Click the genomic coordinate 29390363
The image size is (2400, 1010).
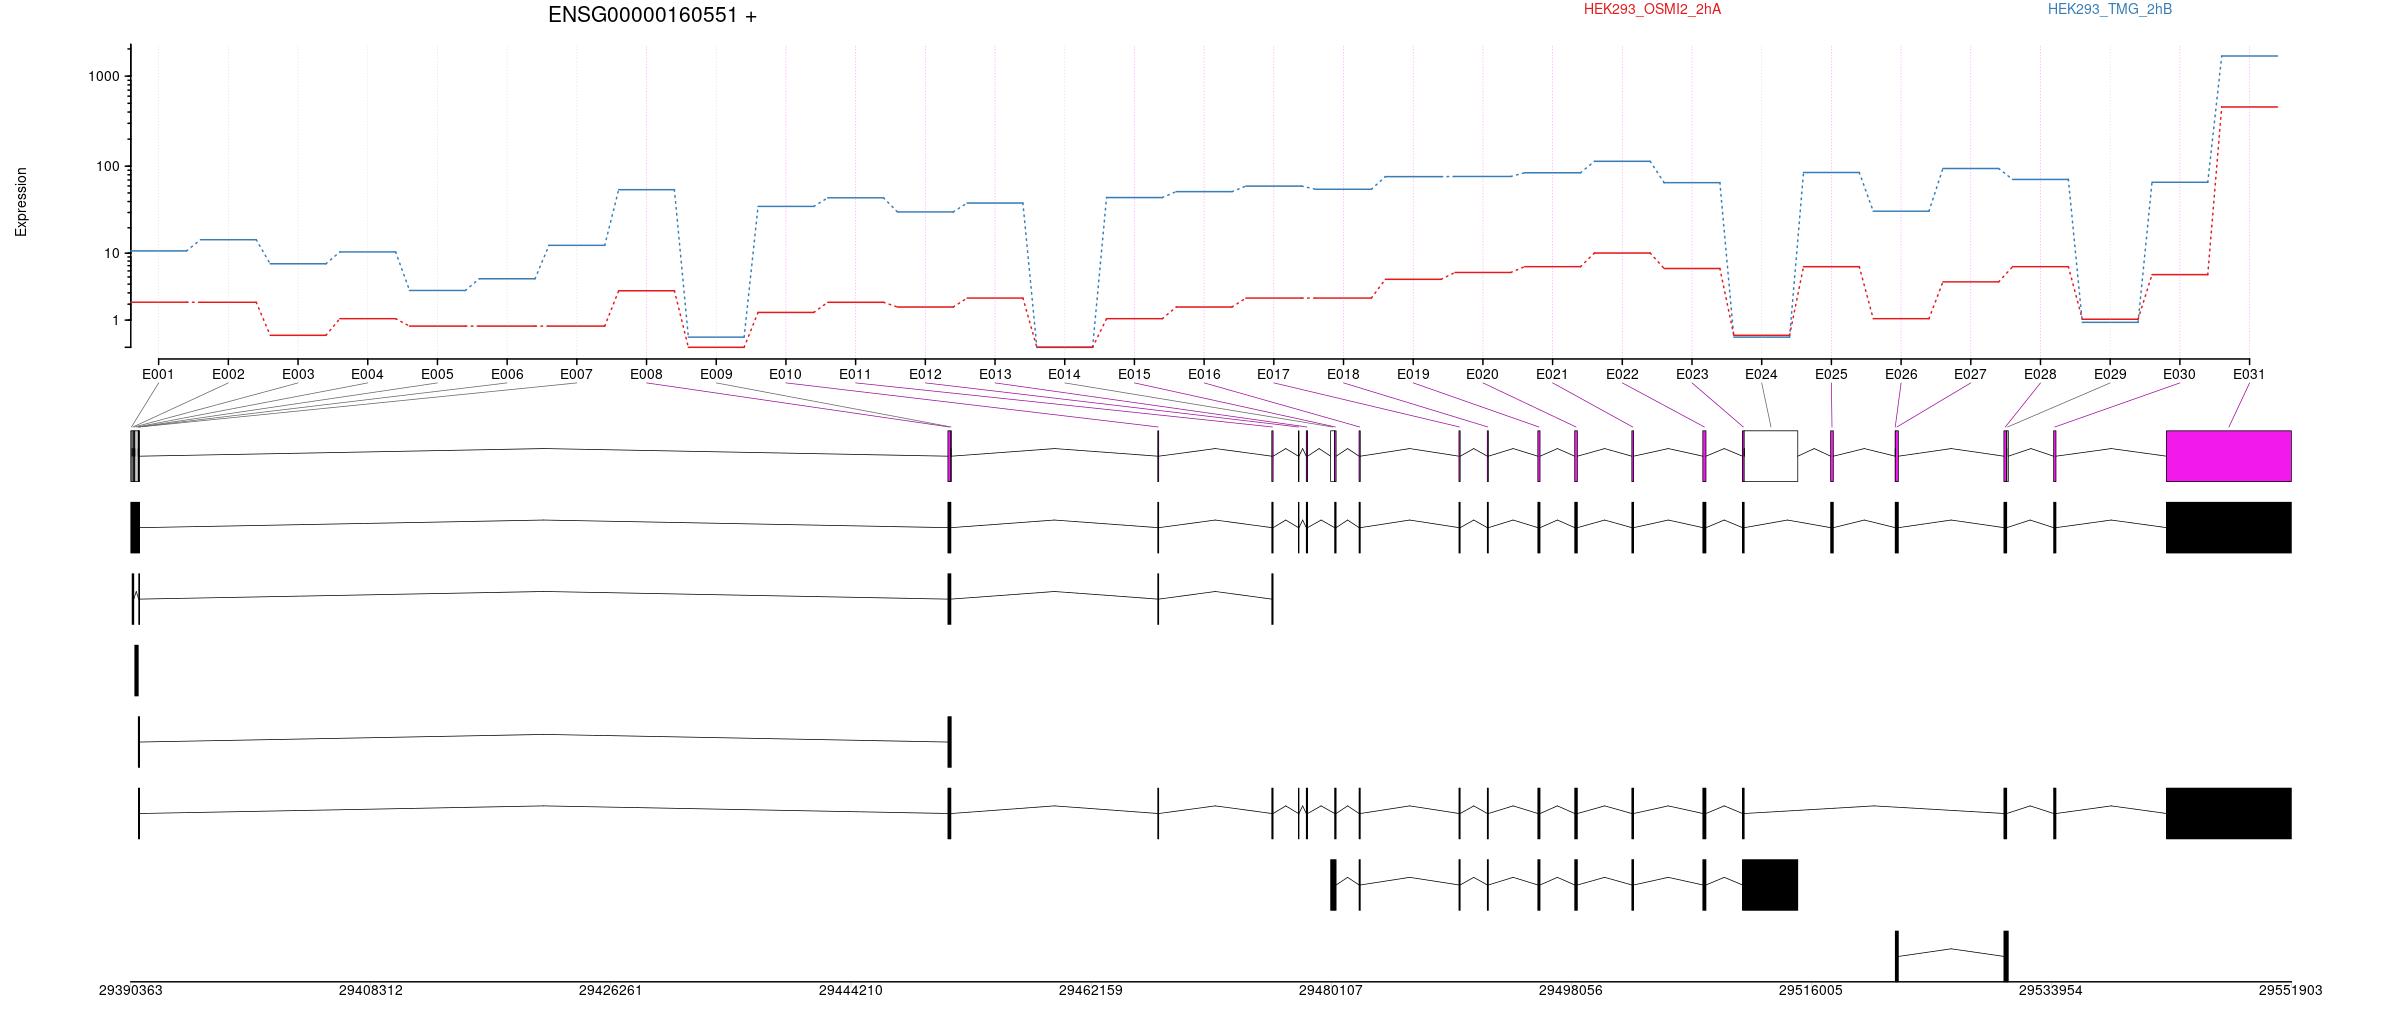[131, 991]
